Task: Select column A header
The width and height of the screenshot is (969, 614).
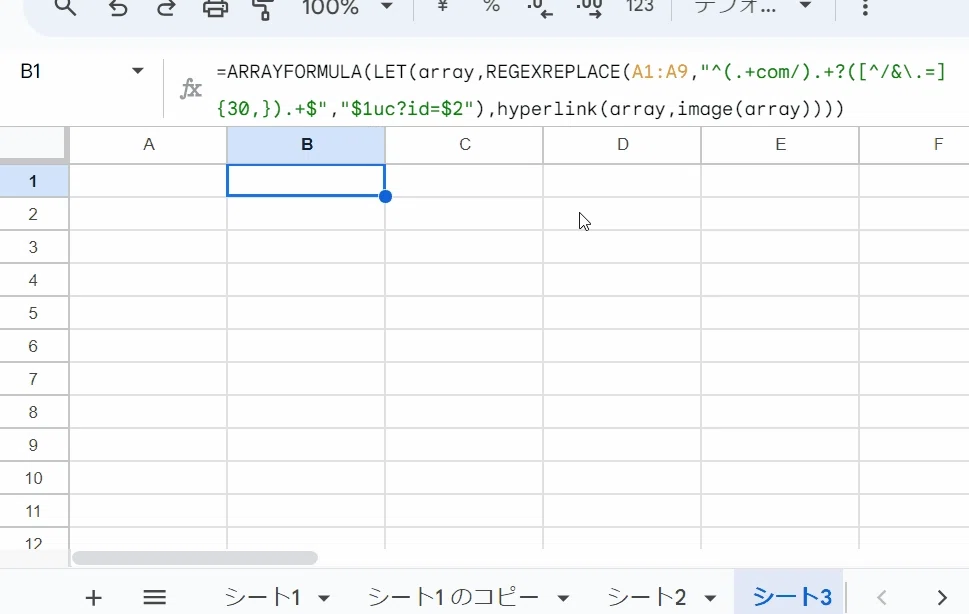Action: [148, 145]
